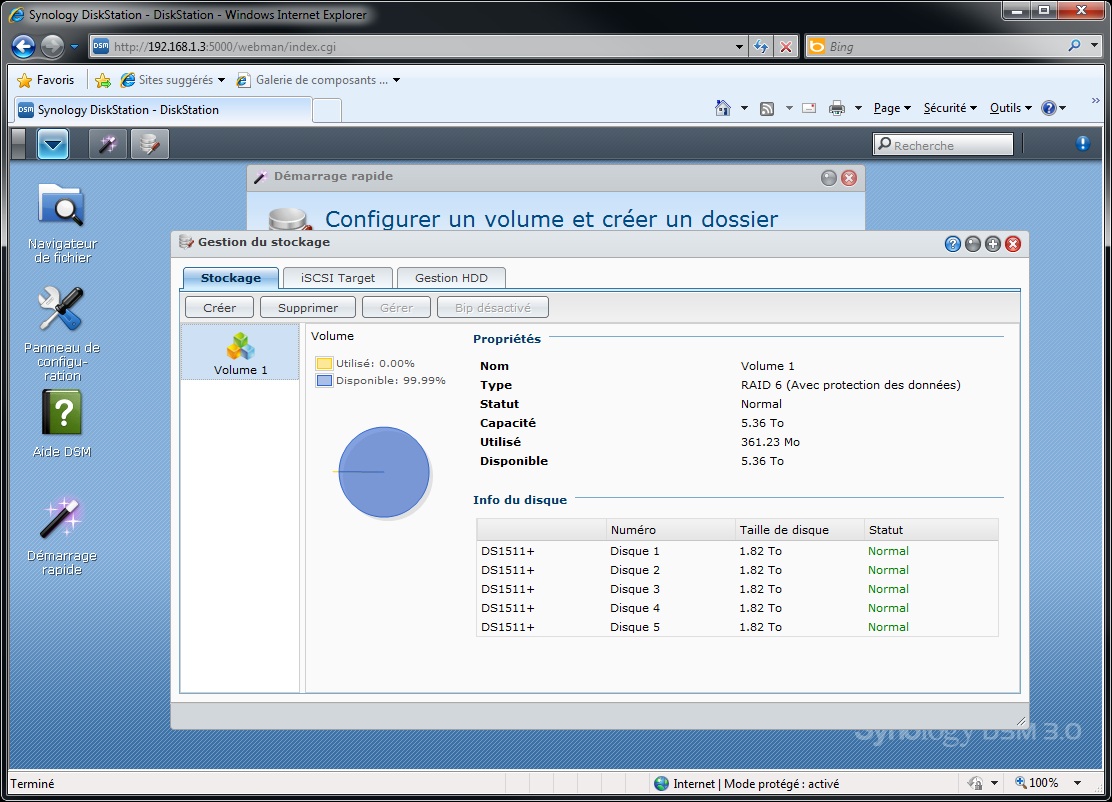Click the DSM main menu arrow button
1112x802 pixels.
tap(53, 145)
